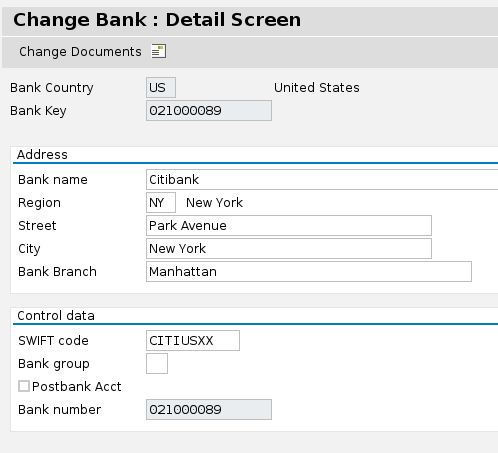Select the top Bank Key field
The width and height of the screenshot is (498, 453).
(x=209, y=111)
